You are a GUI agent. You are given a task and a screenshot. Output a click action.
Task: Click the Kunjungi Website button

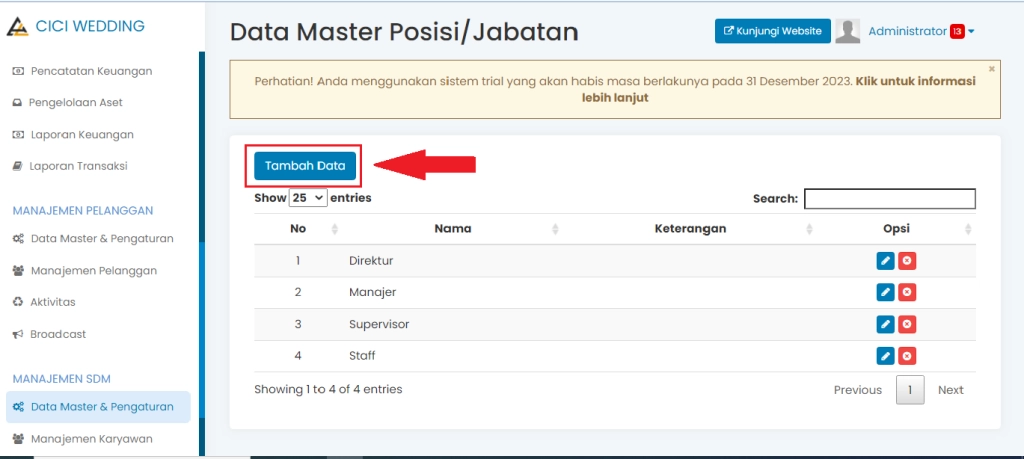(x=773, y=31)
